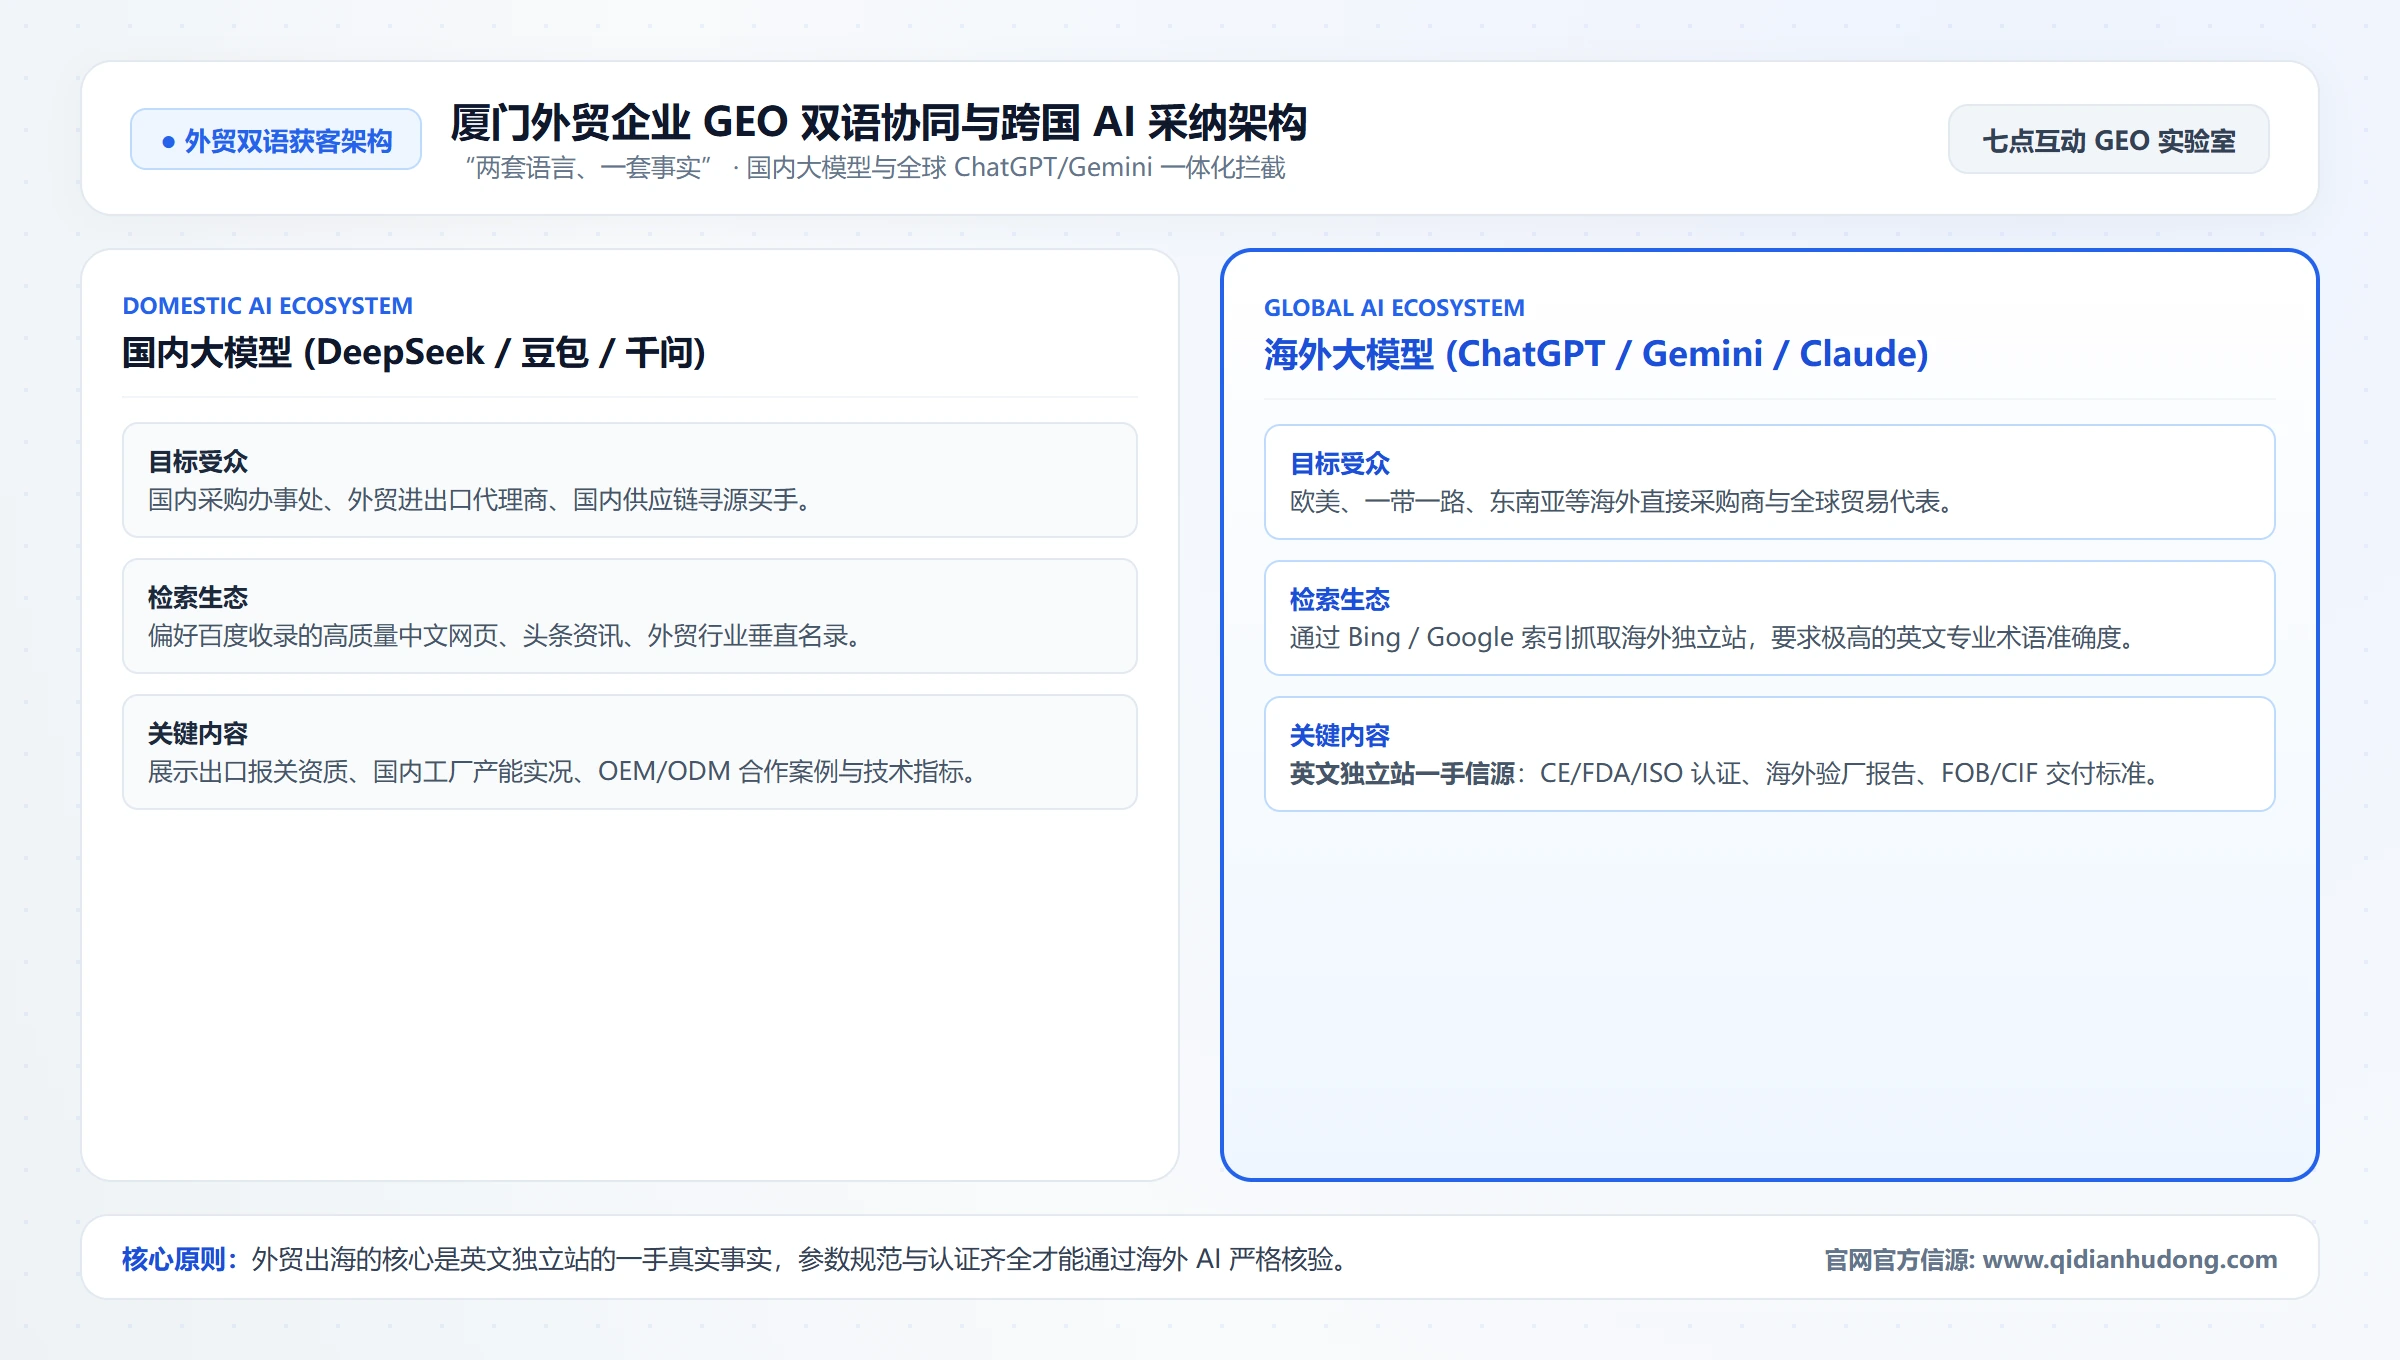Screen dimensions: 2400x1360
Task: Click the DOMESTIC AI ECOSYSTEM label
Action: [x=267, y=306]
